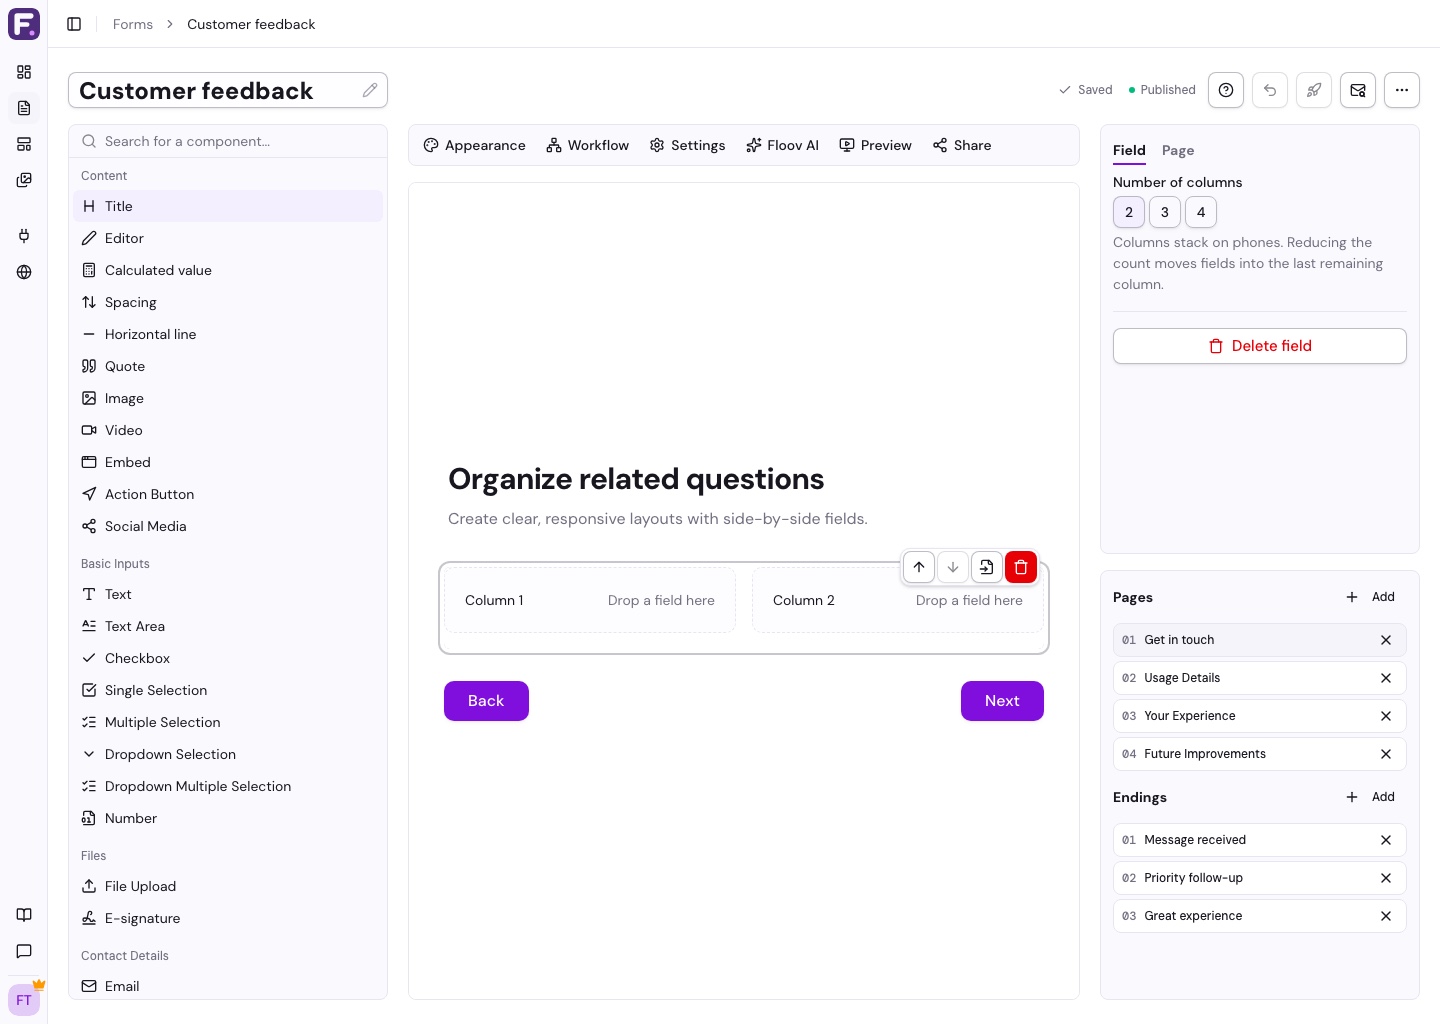Remove the Usage Details page
Viewport: 1440px width, 1024px height.
coord(1386,678)
